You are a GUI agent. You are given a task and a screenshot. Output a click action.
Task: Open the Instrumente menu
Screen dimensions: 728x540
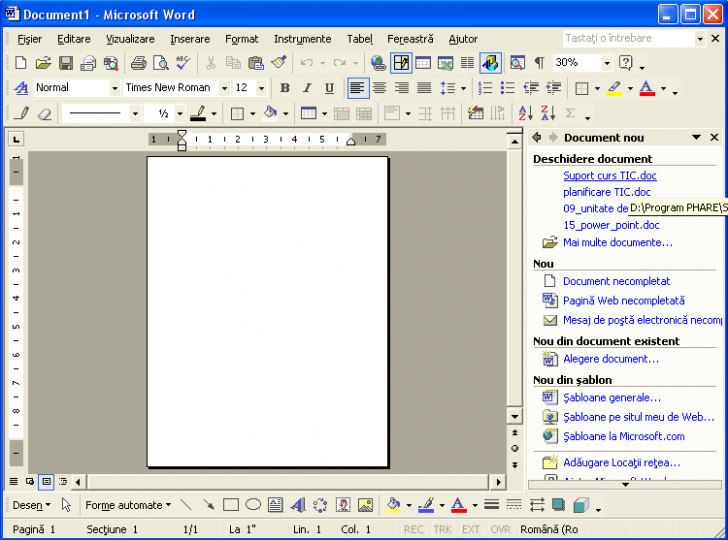tap(302, 39)
